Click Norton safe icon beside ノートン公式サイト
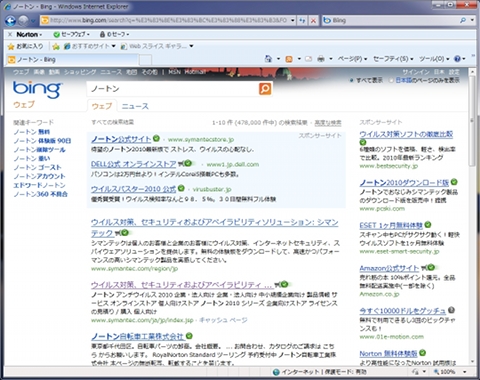The image size is (480, 380). coord(156,138)
